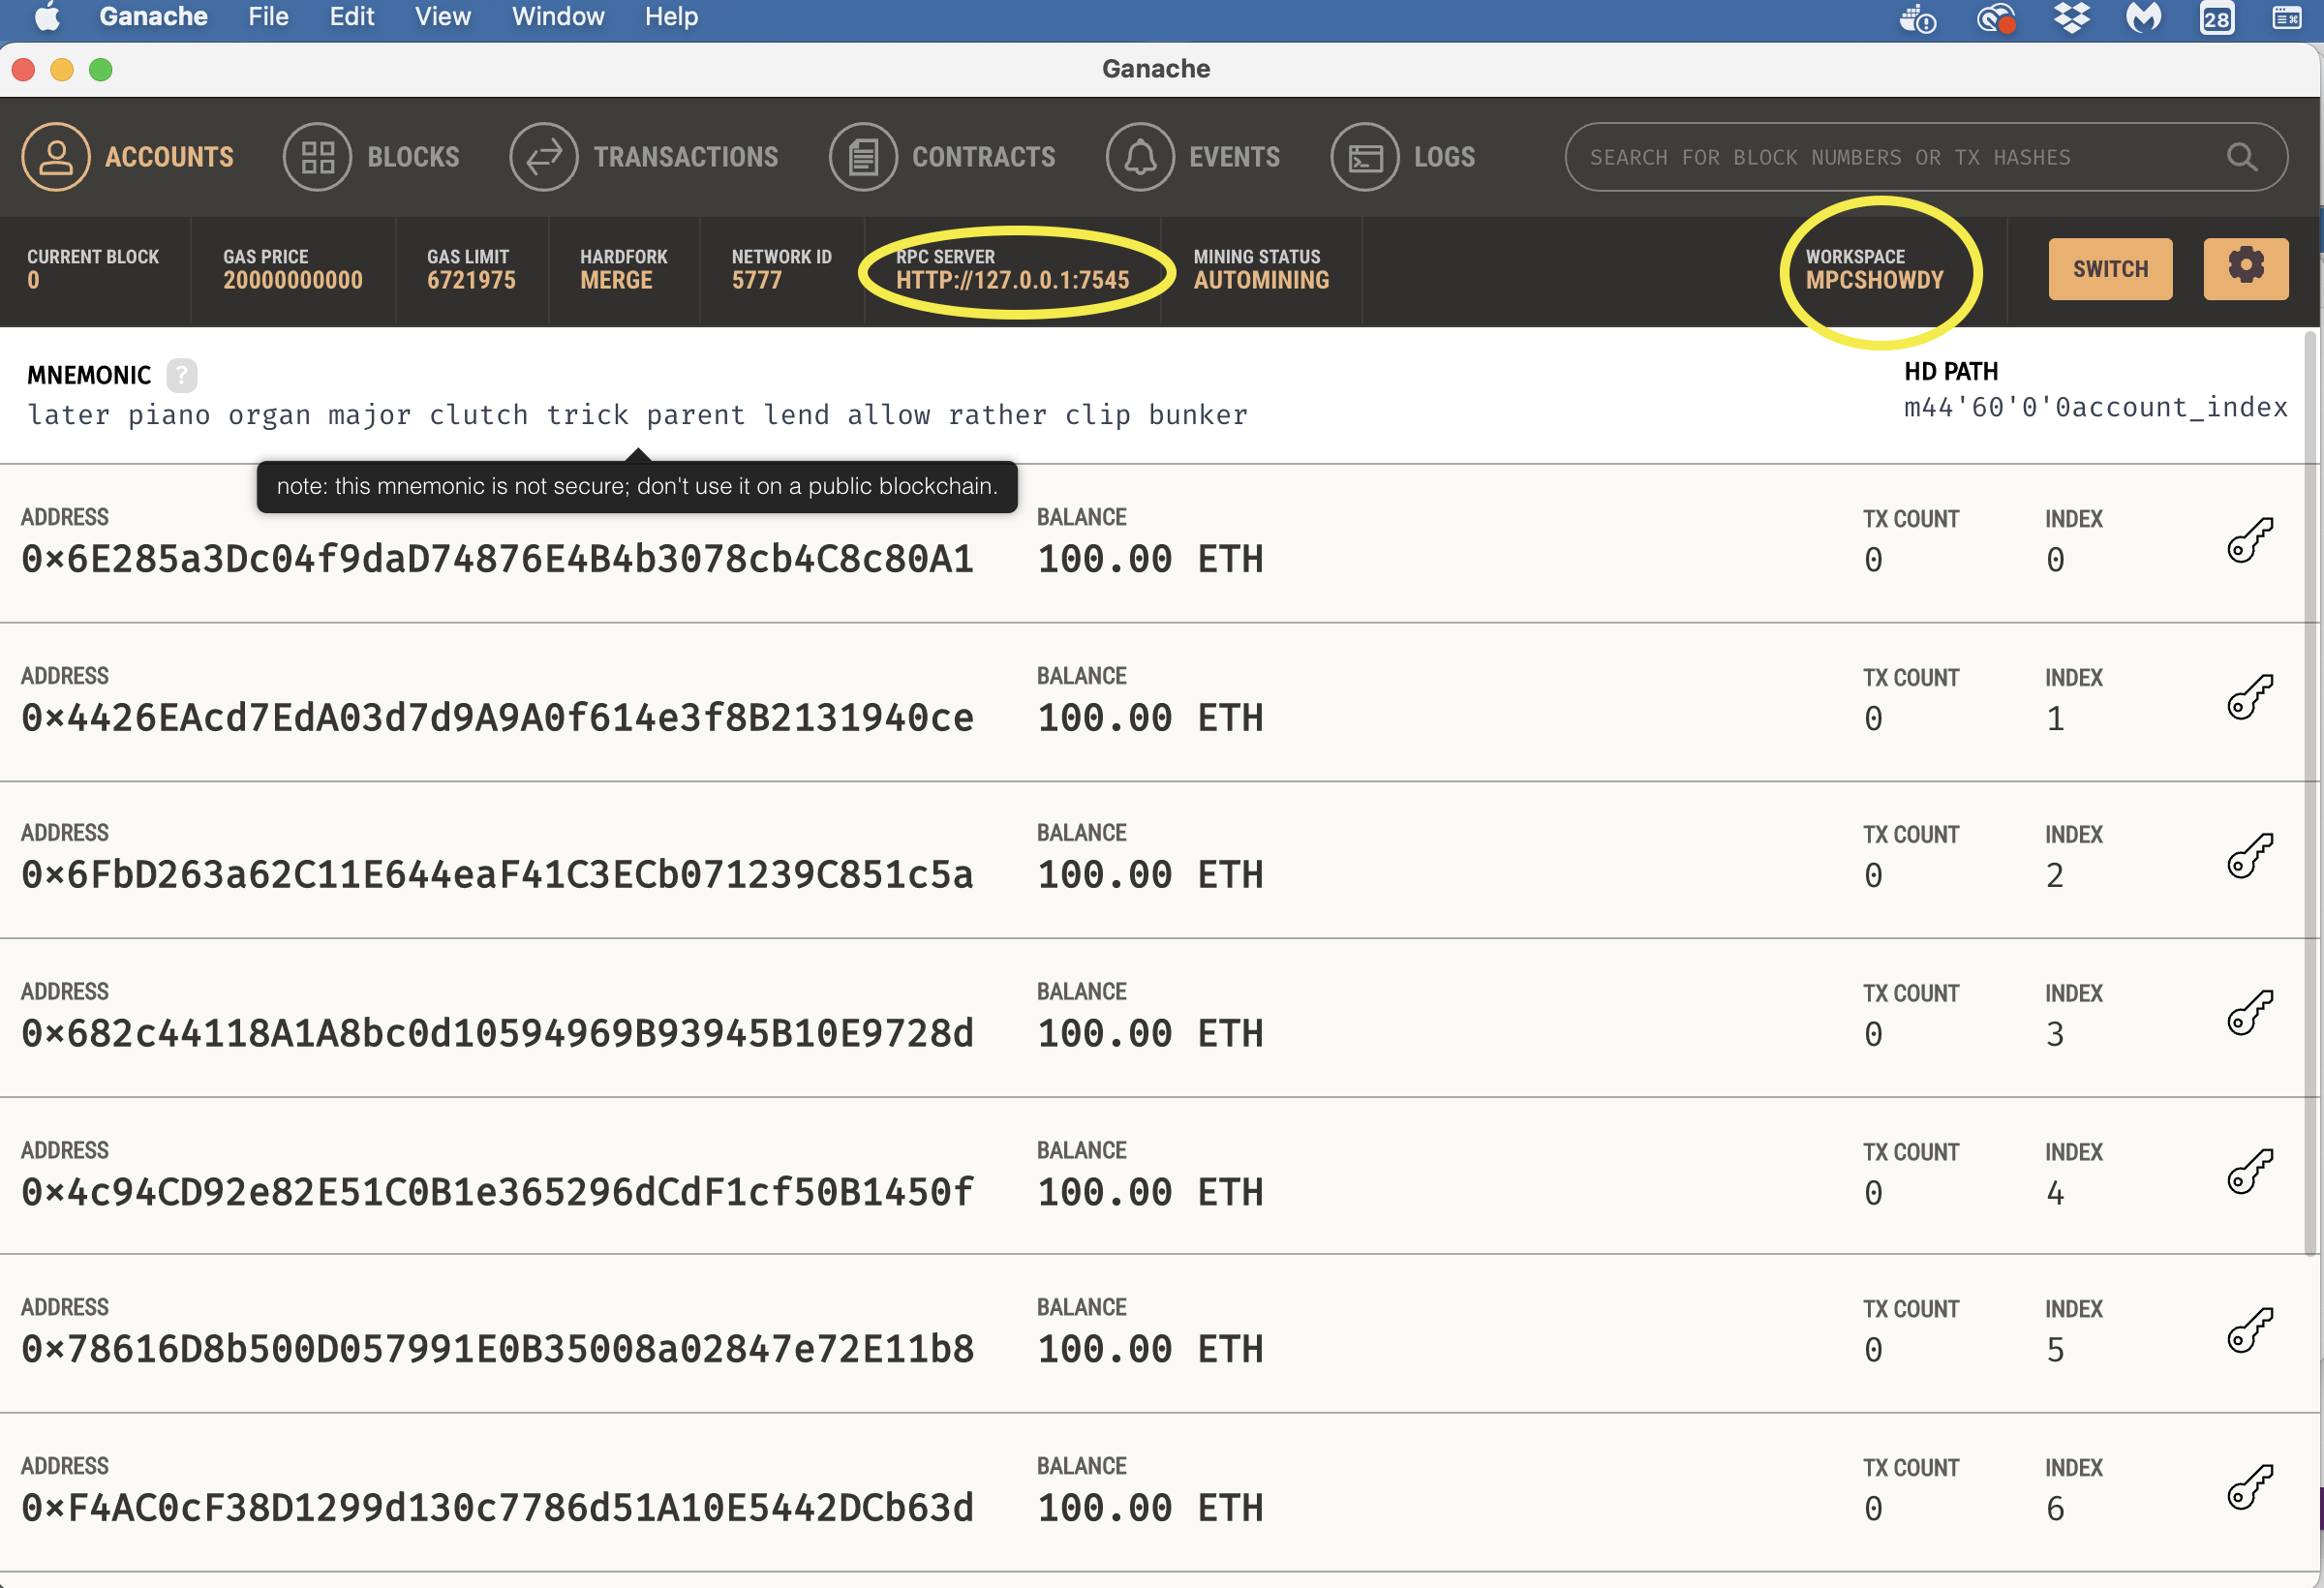Show private key for index 5 account
The image size is (2324, 1588).
point(2250,1330)
